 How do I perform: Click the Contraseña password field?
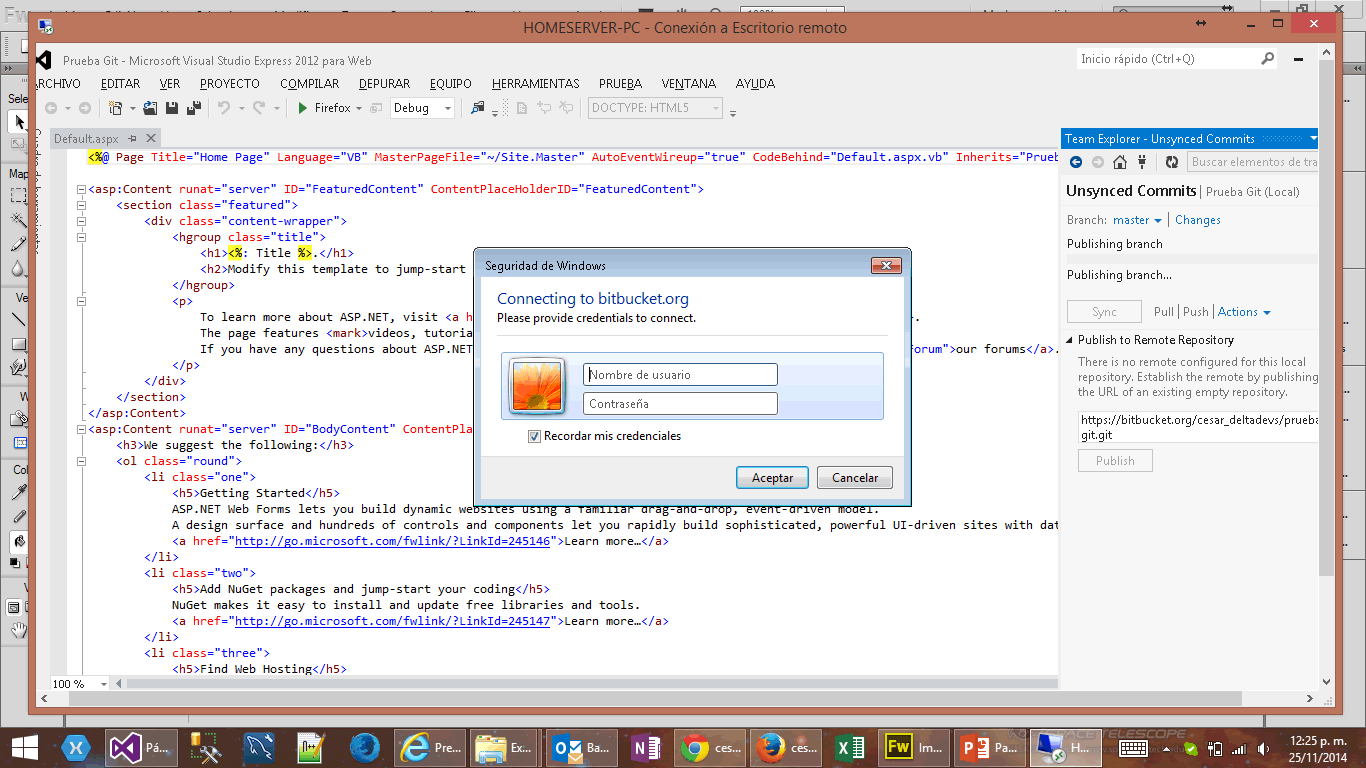(x=680, y=404)
